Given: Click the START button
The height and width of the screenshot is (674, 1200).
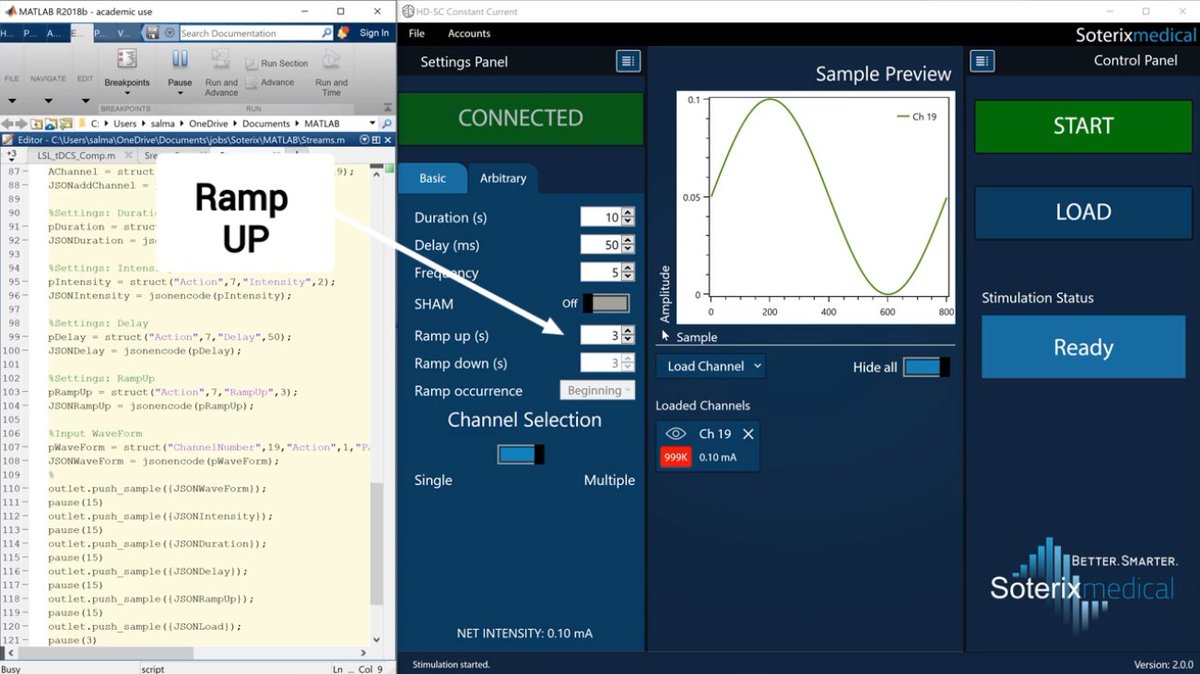Looking at the screenshot, I should tap(1083, 126).
